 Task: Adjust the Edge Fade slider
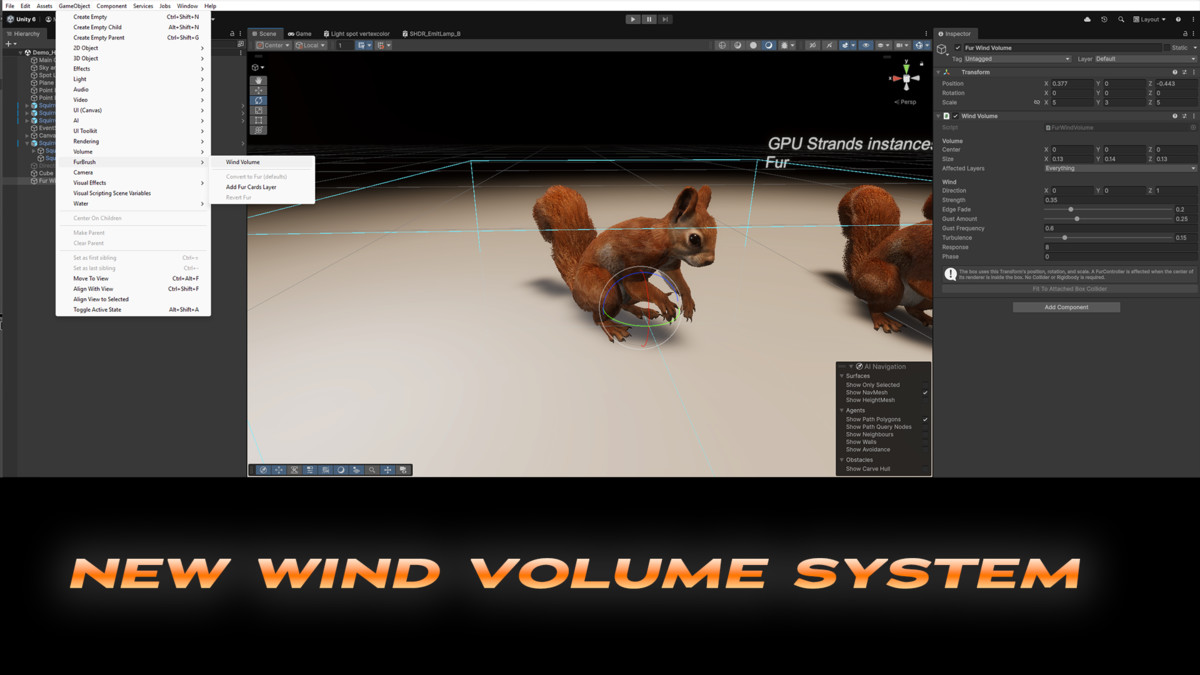click(1106, 210)
